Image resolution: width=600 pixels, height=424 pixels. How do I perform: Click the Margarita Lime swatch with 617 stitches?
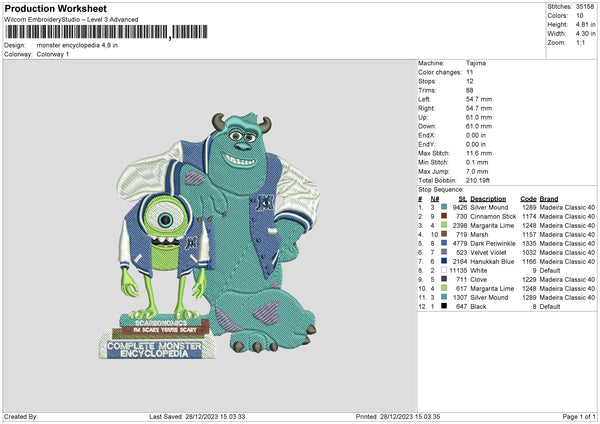444,288
